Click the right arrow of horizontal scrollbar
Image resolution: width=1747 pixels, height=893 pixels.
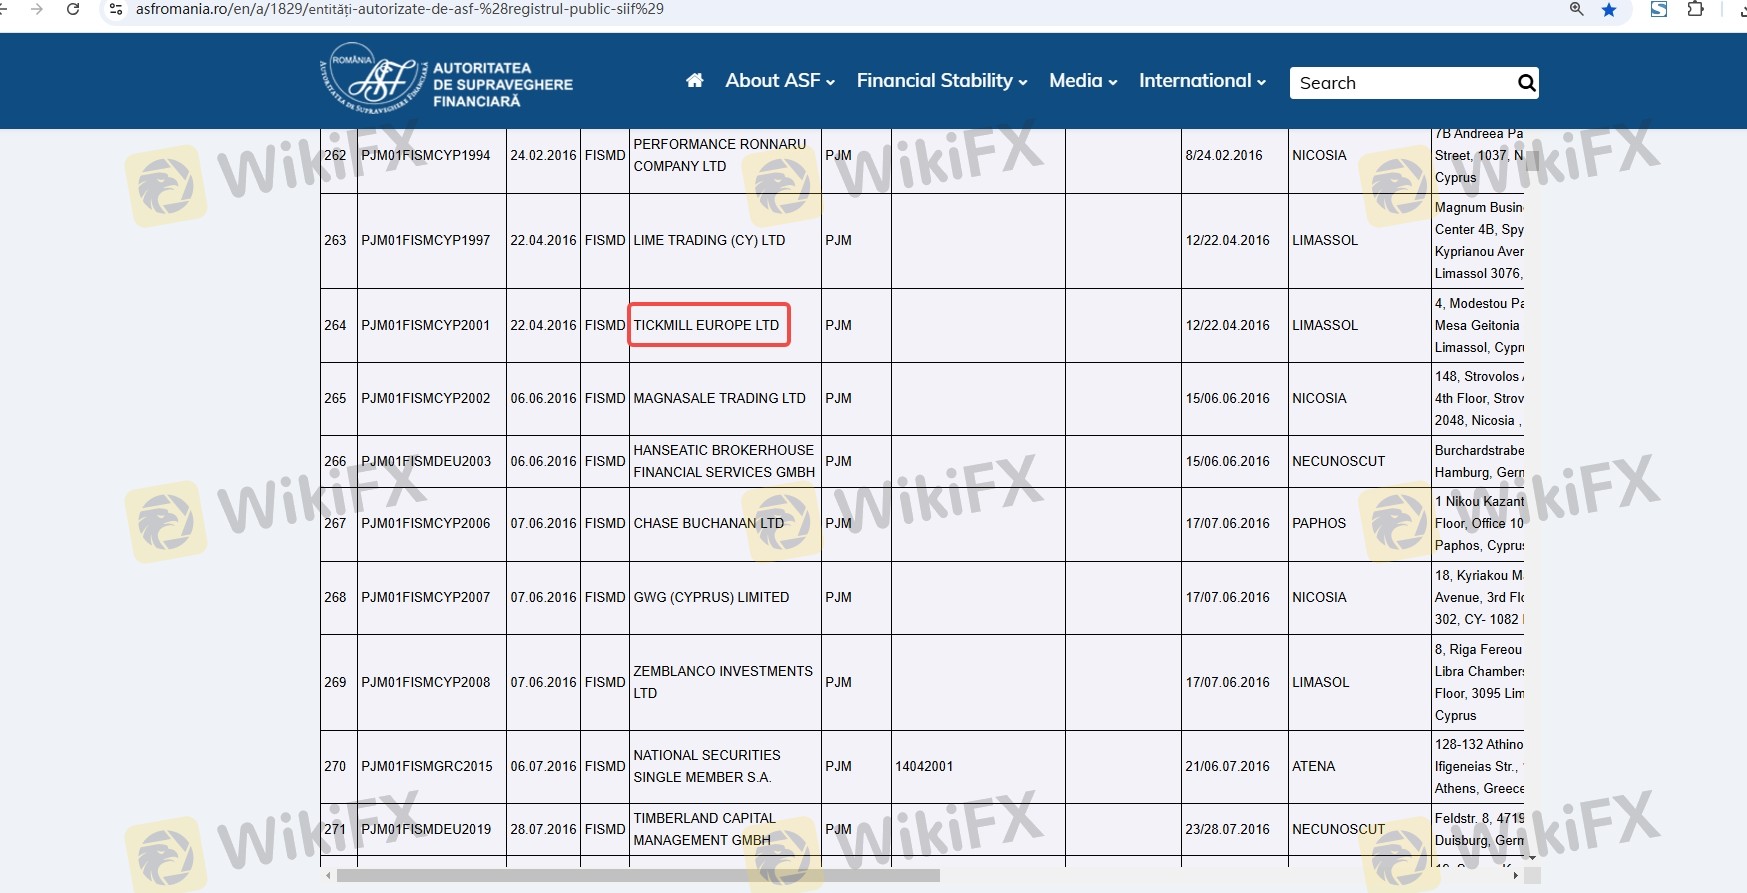[x=1515, y=876]
